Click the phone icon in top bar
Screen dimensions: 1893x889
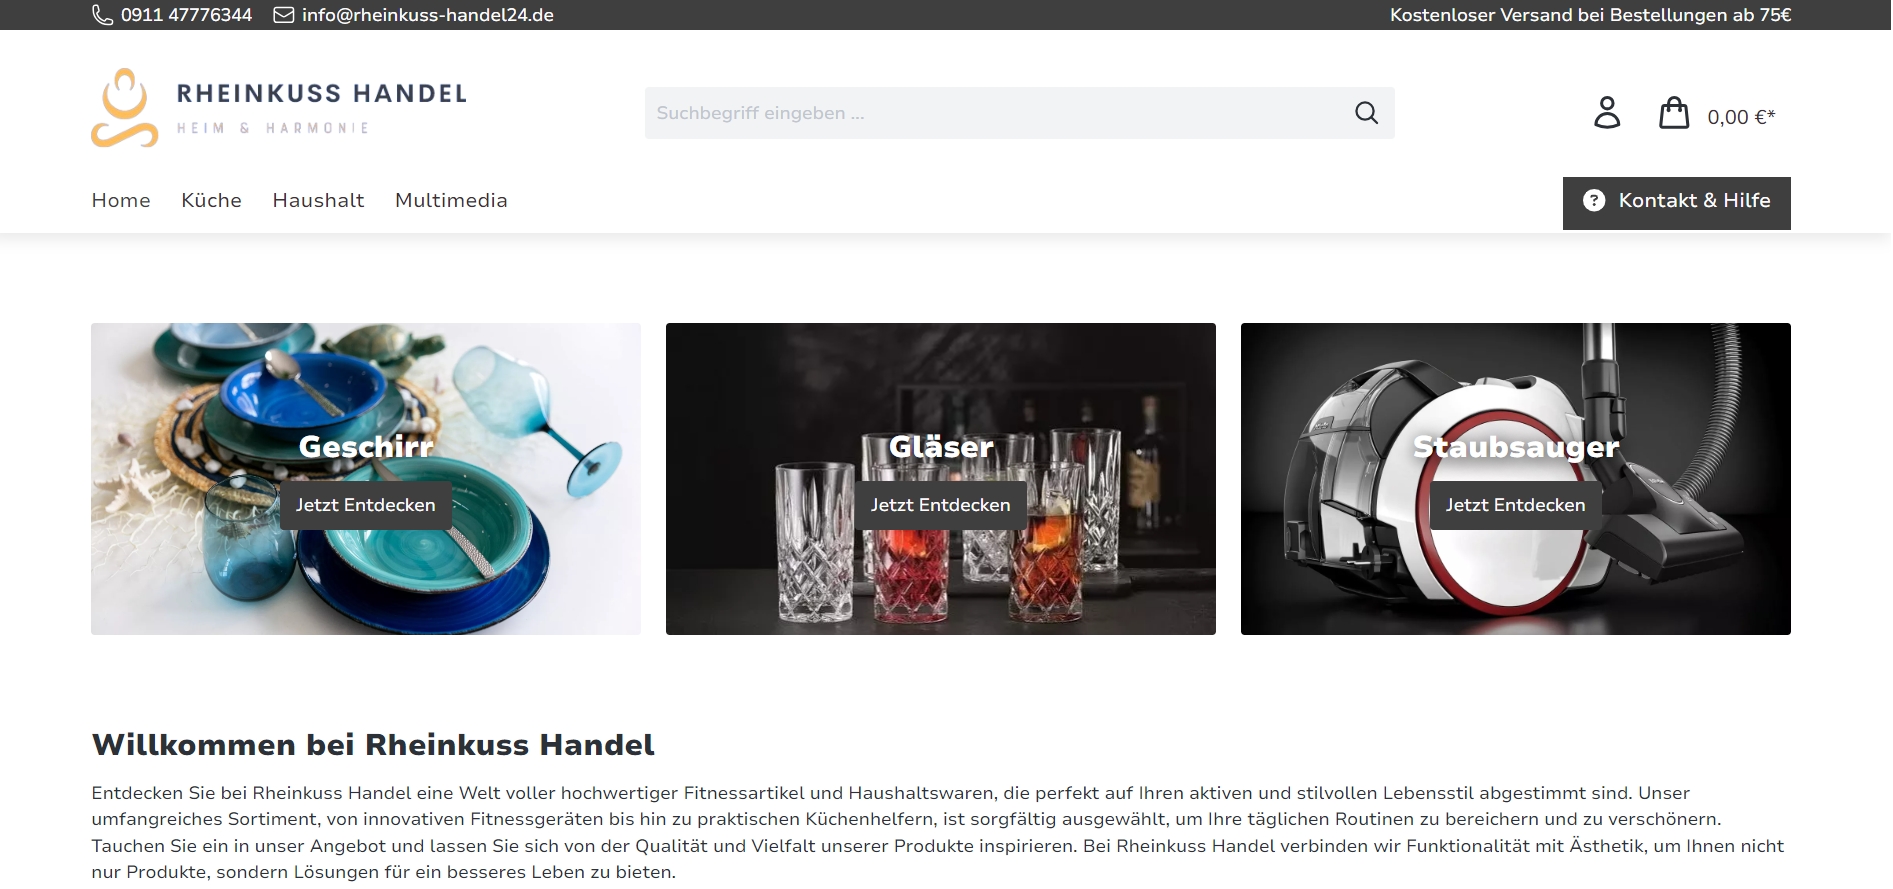pos(102,15)
